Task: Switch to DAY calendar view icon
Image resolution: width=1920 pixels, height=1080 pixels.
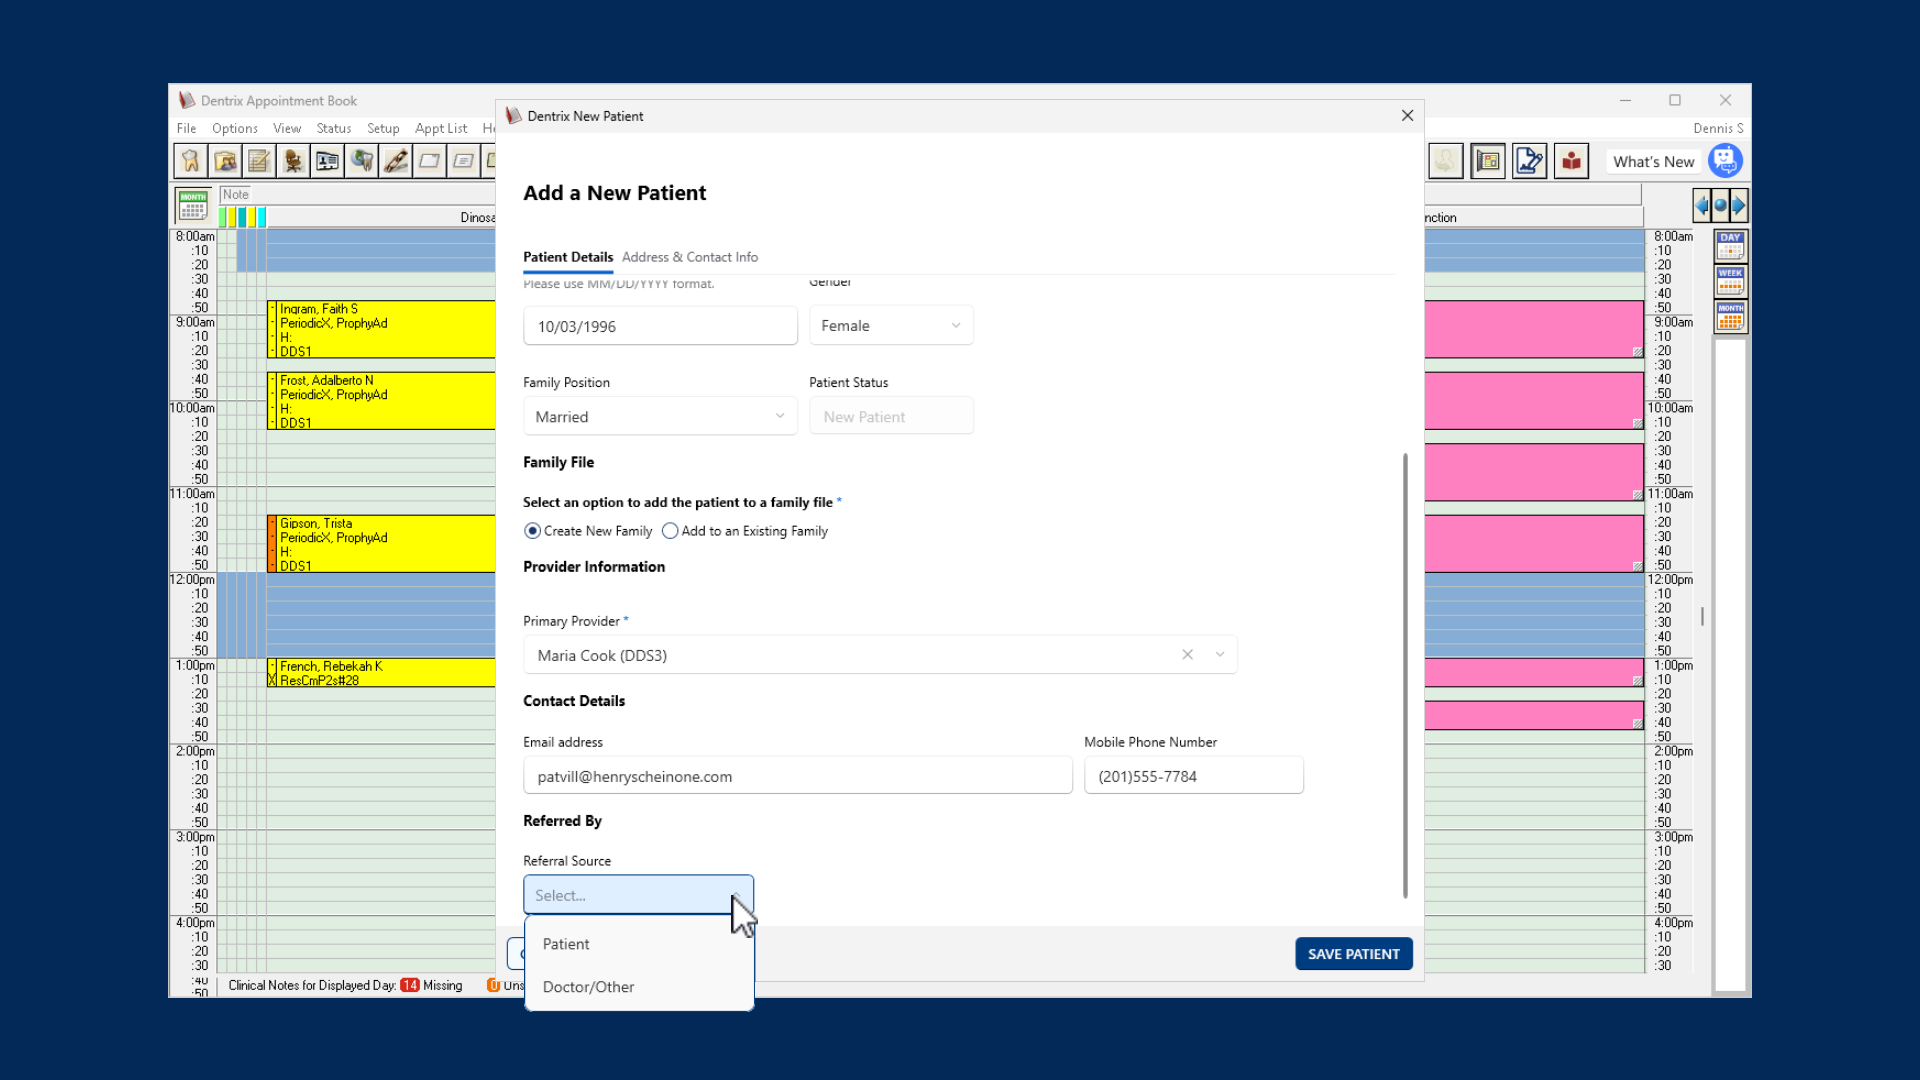Action: pyautogui.click(x=1730, y=246)
